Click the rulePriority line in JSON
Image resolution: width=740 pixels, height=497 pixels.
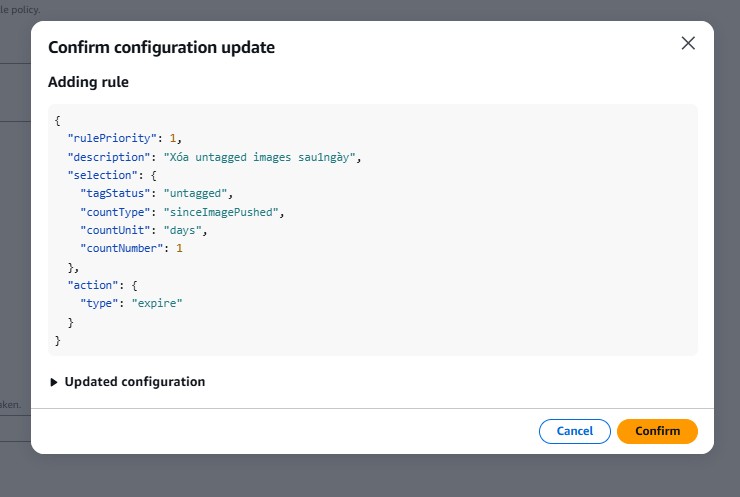coord(124,139)
